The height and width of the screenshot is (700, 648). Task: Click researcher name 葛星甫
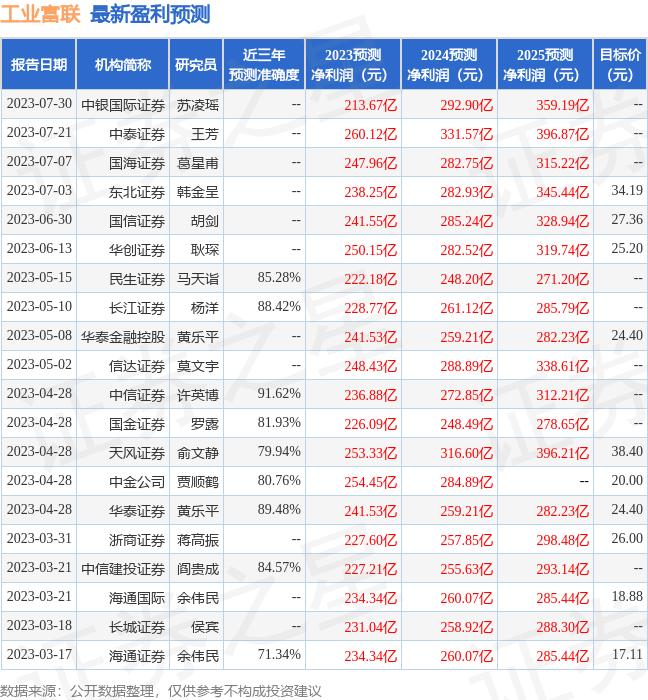198,163
